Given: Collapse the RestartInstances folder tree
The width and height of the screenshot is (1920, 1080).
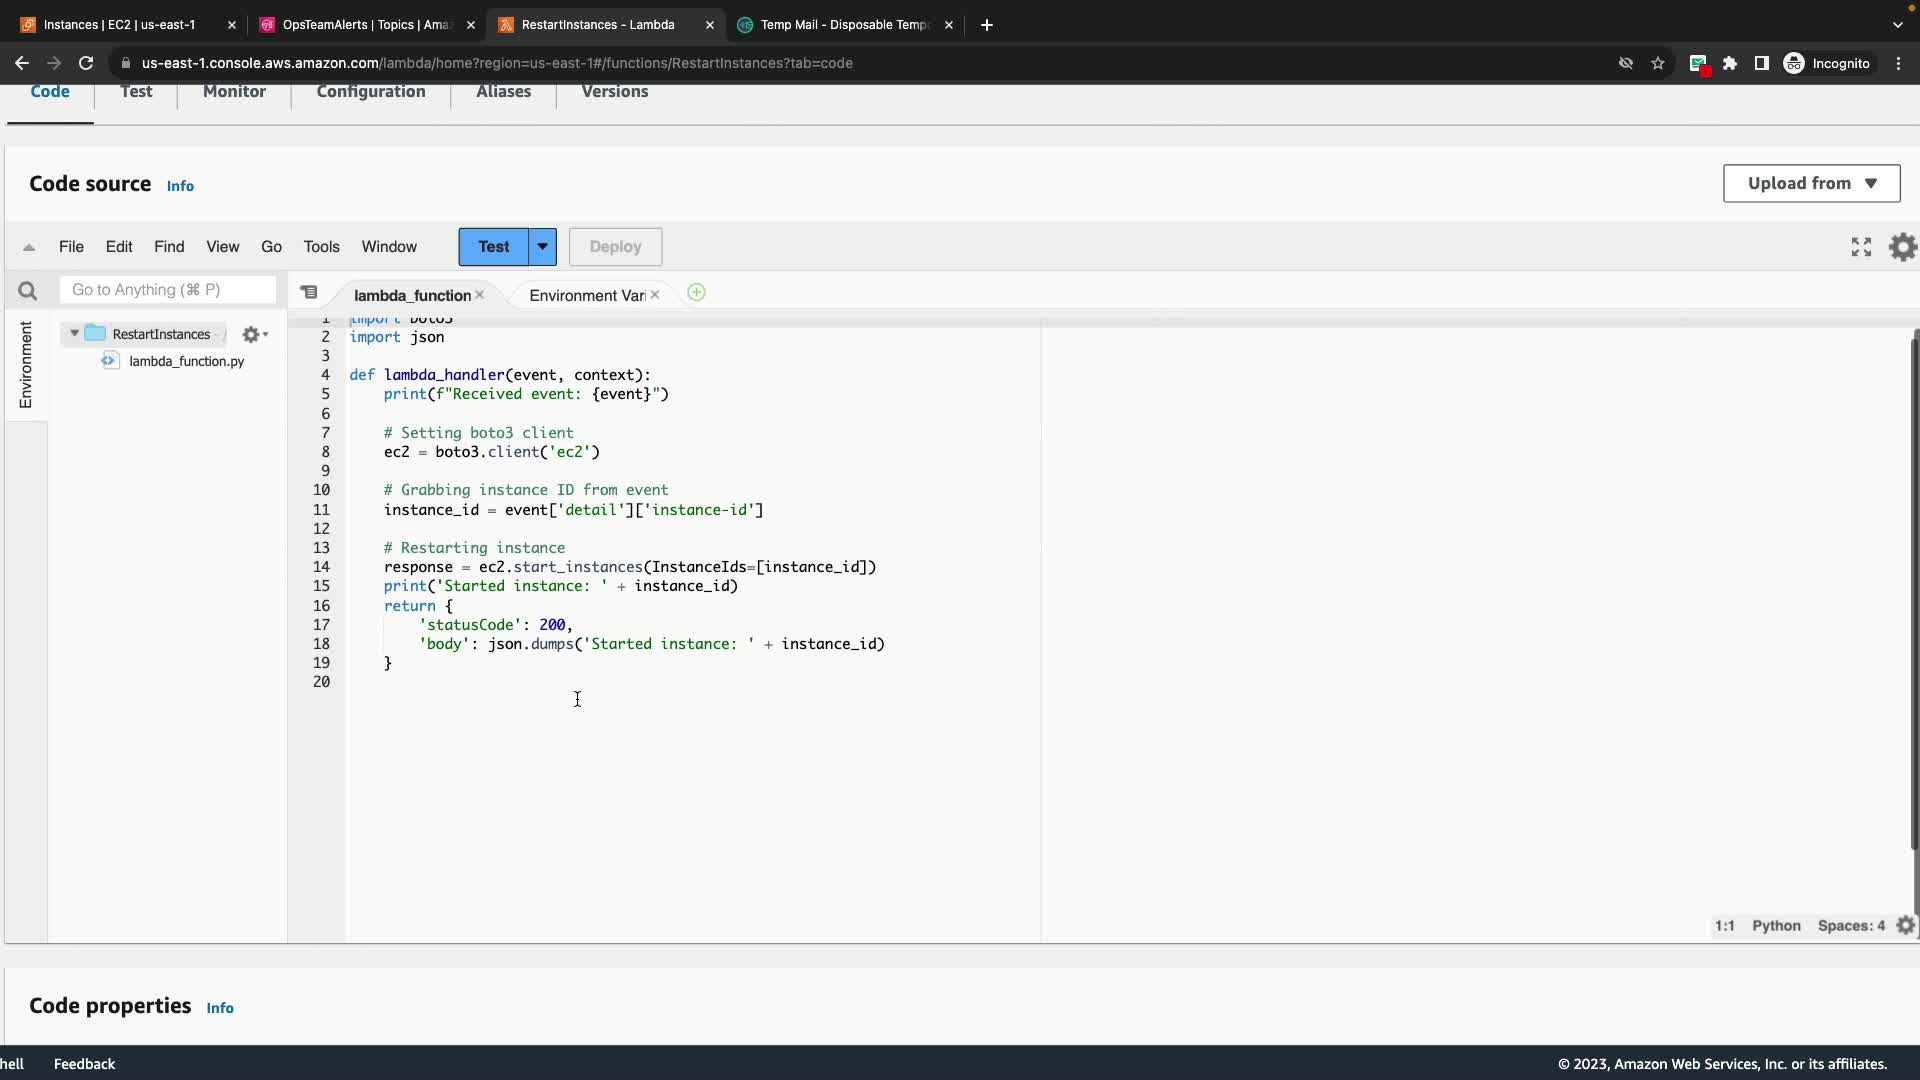Looking at the screenshot, I should pos(74,334).
